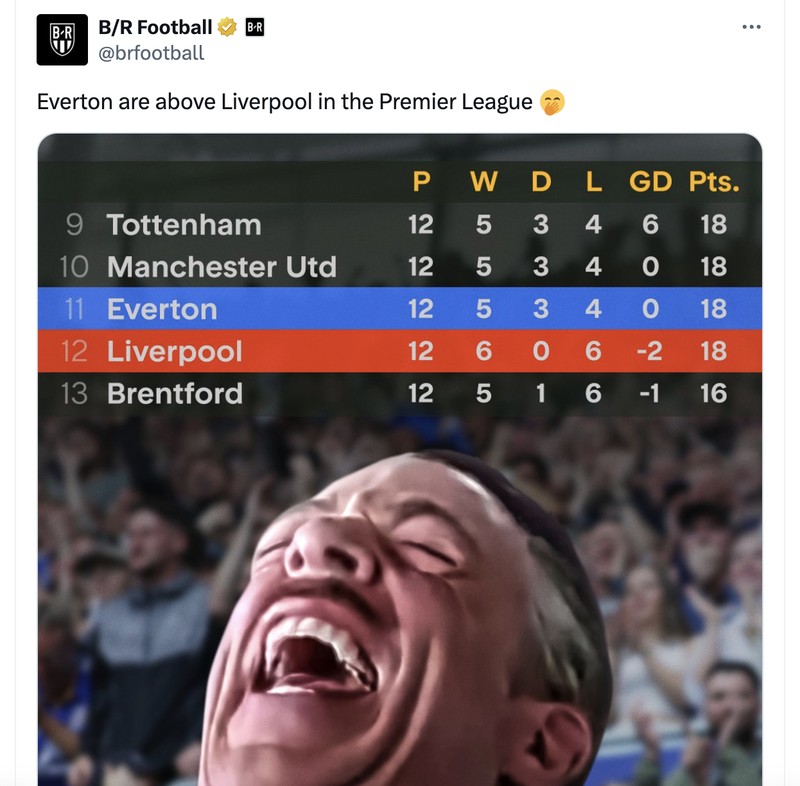Open the tweet options via three-dot menu

tap(750, 28)
